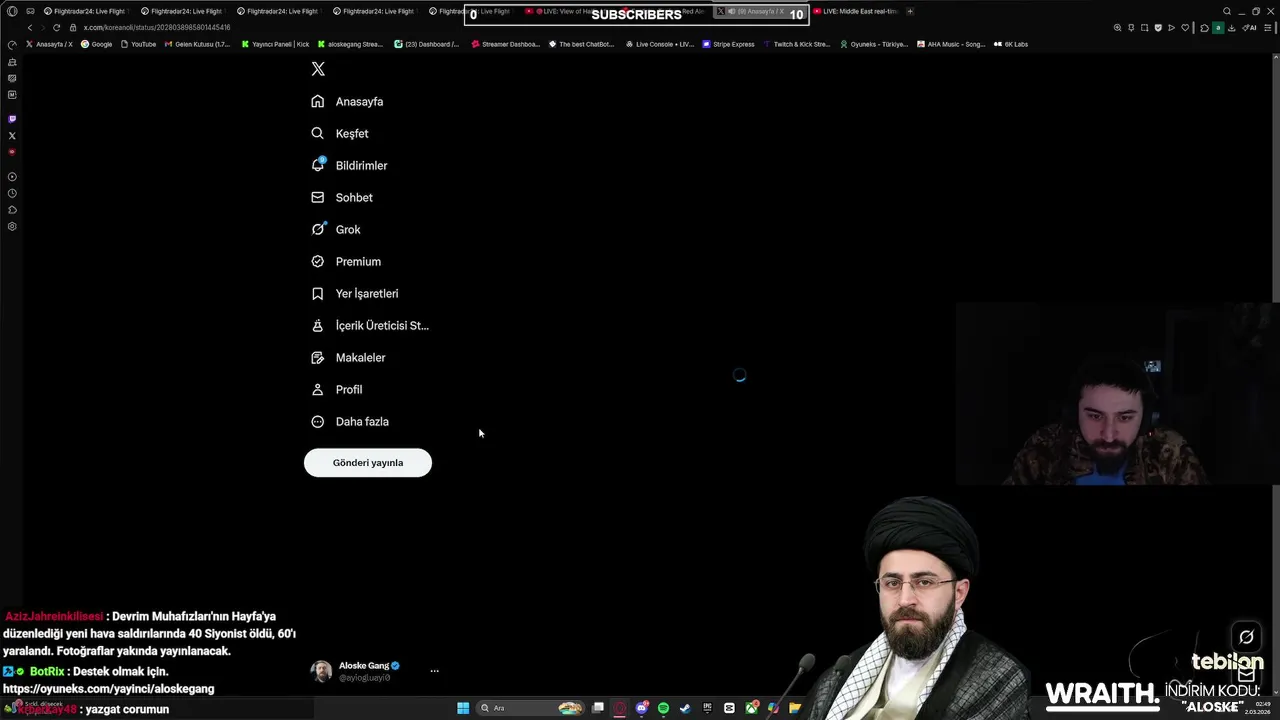Open Anasayfa in the X sidebar
This screenshot has height=720, width=1280.
347,101
